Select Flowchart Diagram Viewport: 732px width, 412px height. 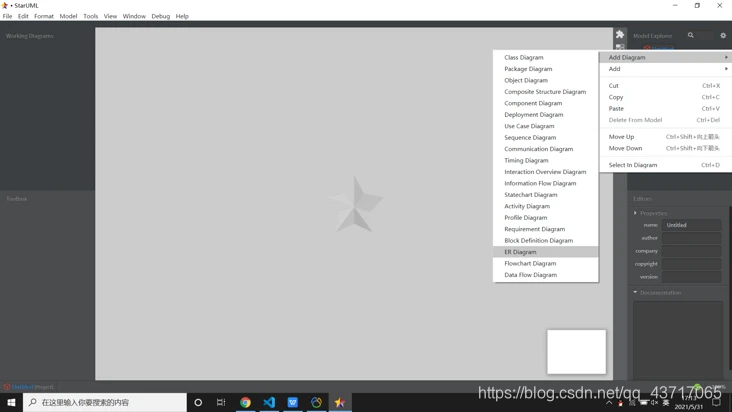click(x=546, y=263)
